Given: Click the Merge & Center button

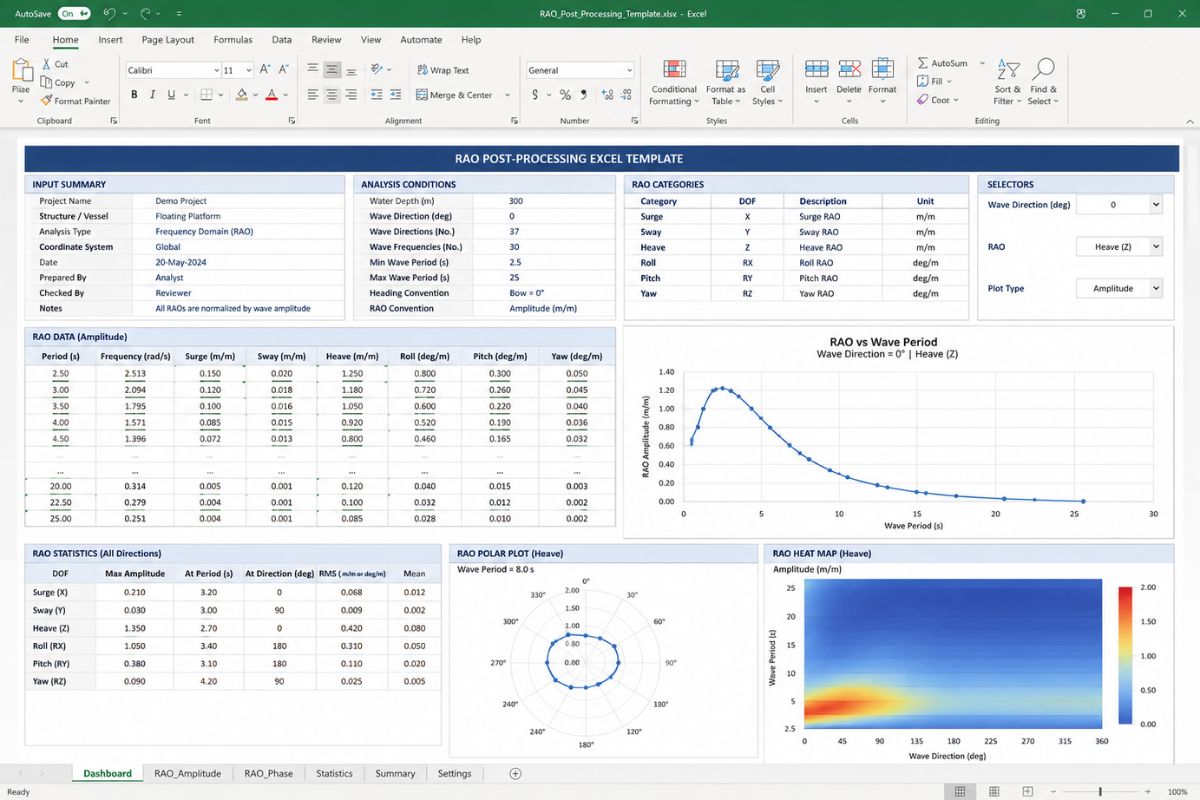Looking at the screenshot, I should (461, 95).
